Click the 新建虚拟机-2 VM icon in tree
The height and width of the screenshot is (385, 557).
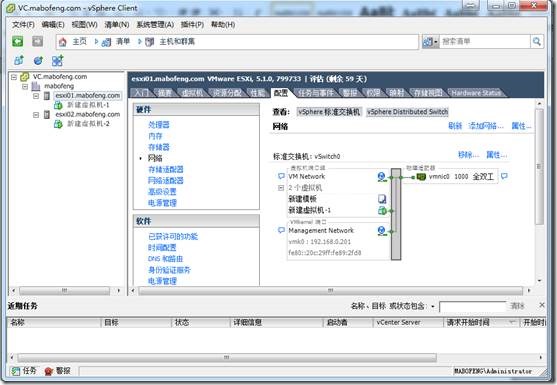(x=58, y=124)
